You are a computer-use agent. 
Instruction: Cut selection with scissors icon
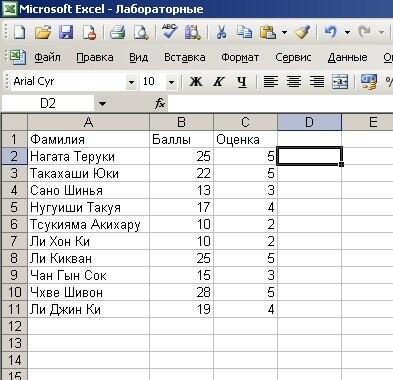(x=222, y=32)
